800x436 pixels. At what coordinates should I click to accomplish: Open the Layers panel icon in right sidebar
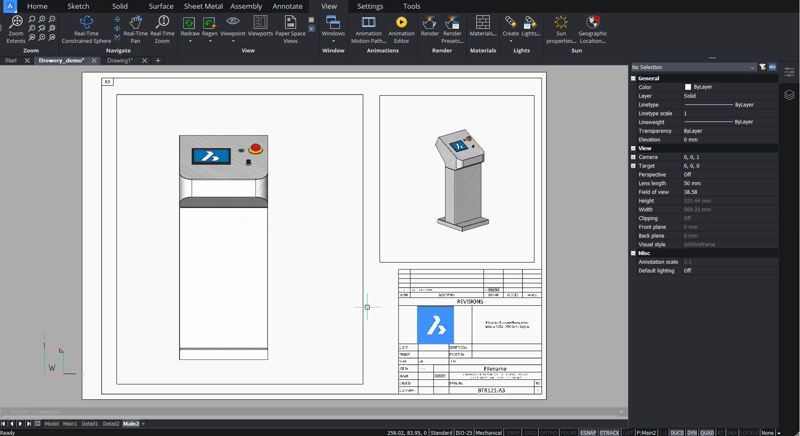(789, 95)
